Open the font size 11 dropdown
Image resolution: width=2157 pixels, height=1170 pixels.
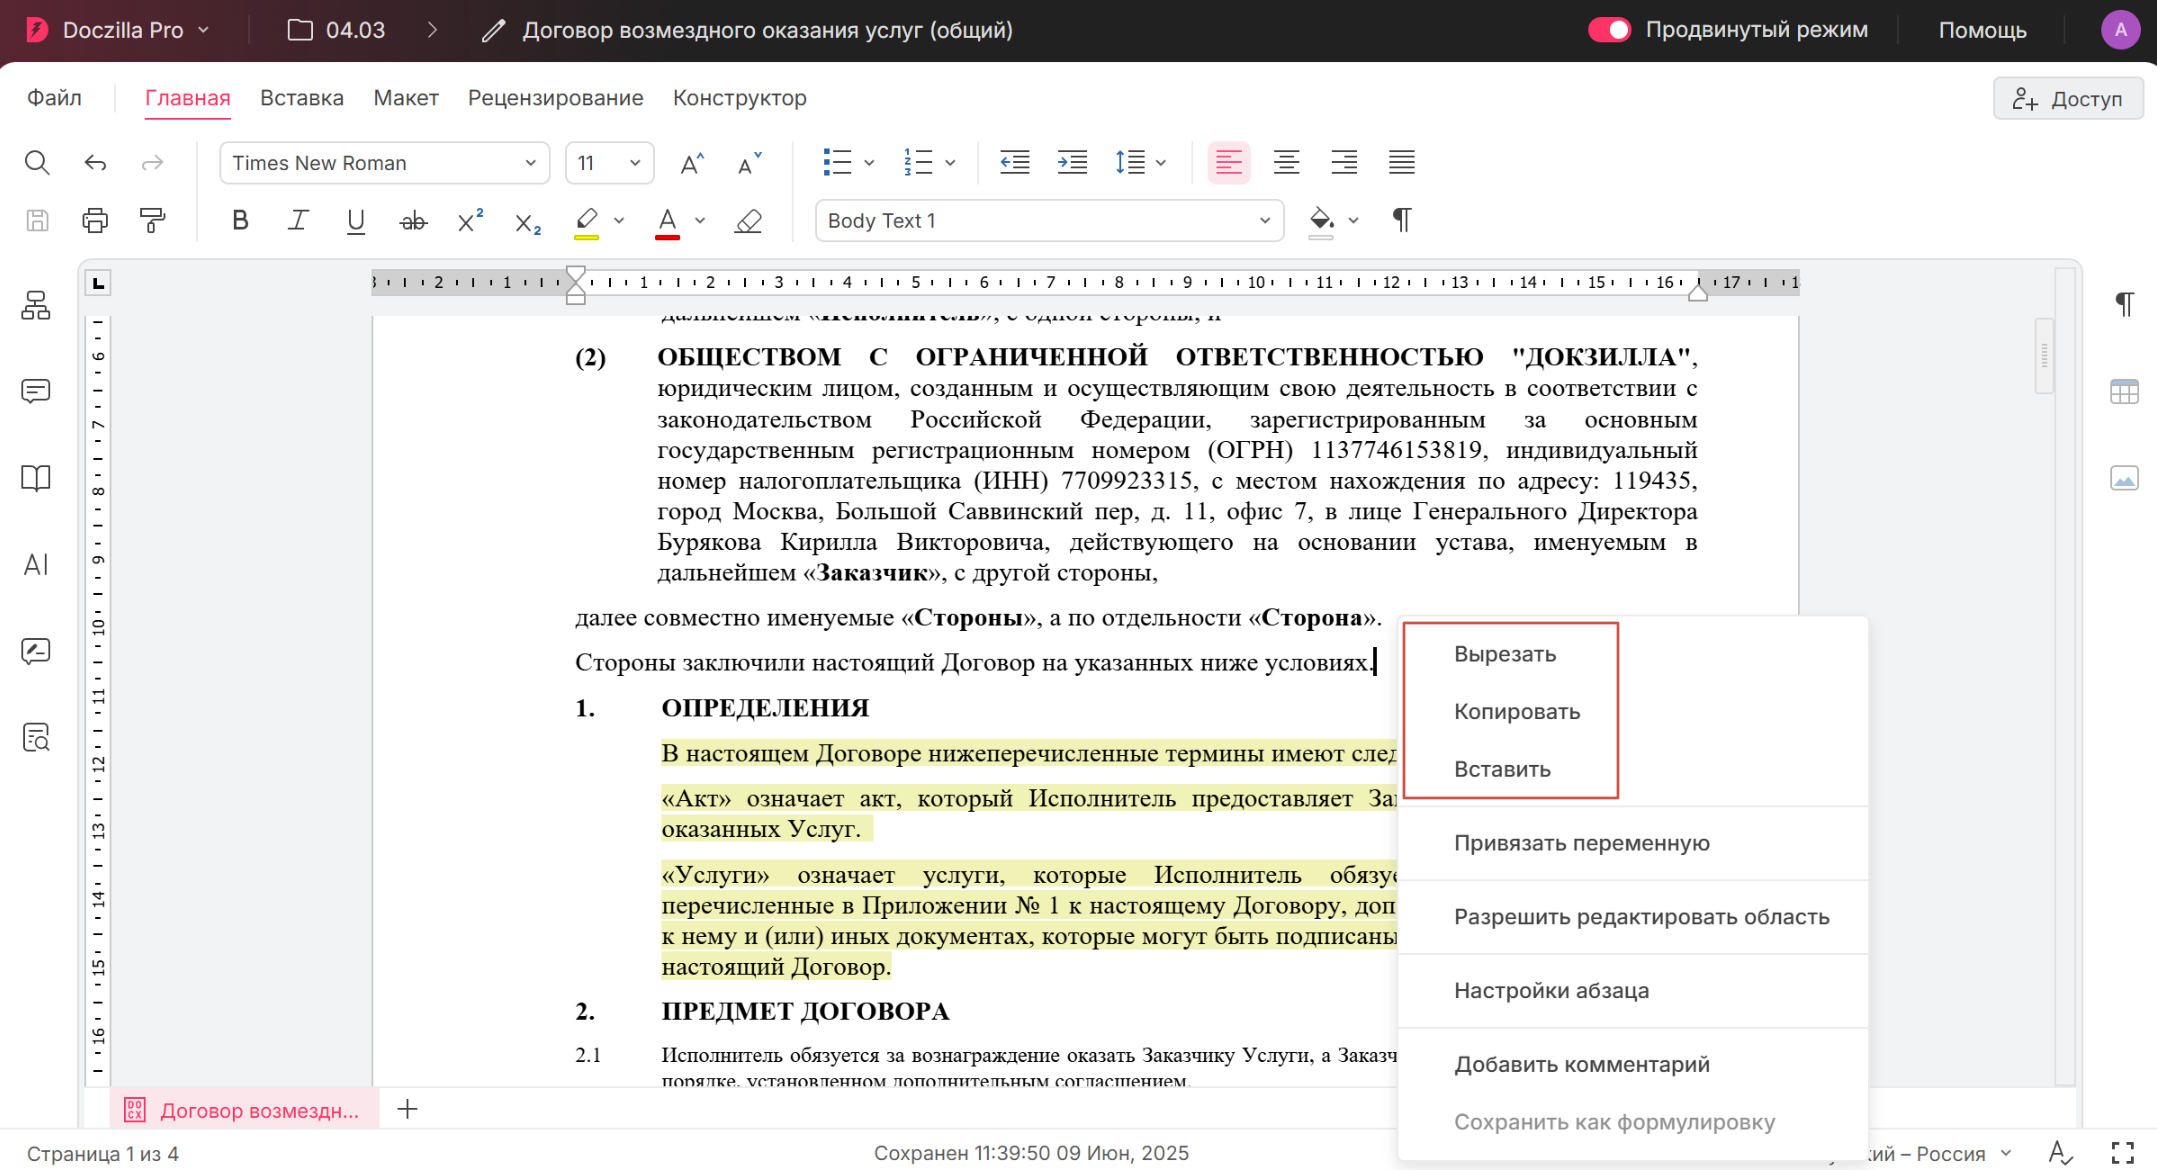point(610,163)
